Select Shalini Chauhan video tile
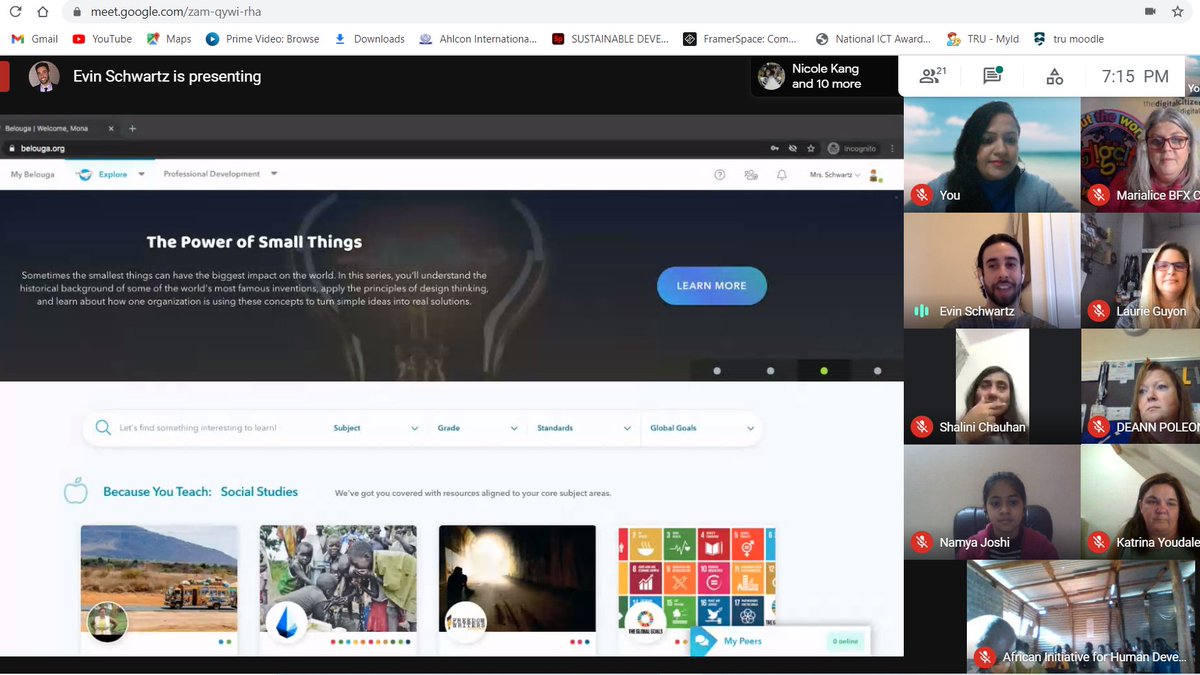This screenshot has width=1200, height=675. pyautogui.click(x=992, y=387)
